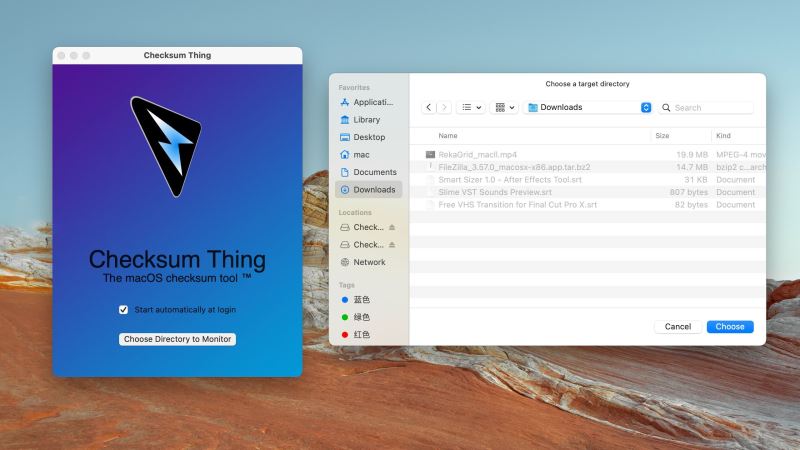Click the Checksum Thing lightning bolt logo

pyautogui.click(x=166, y=146)
